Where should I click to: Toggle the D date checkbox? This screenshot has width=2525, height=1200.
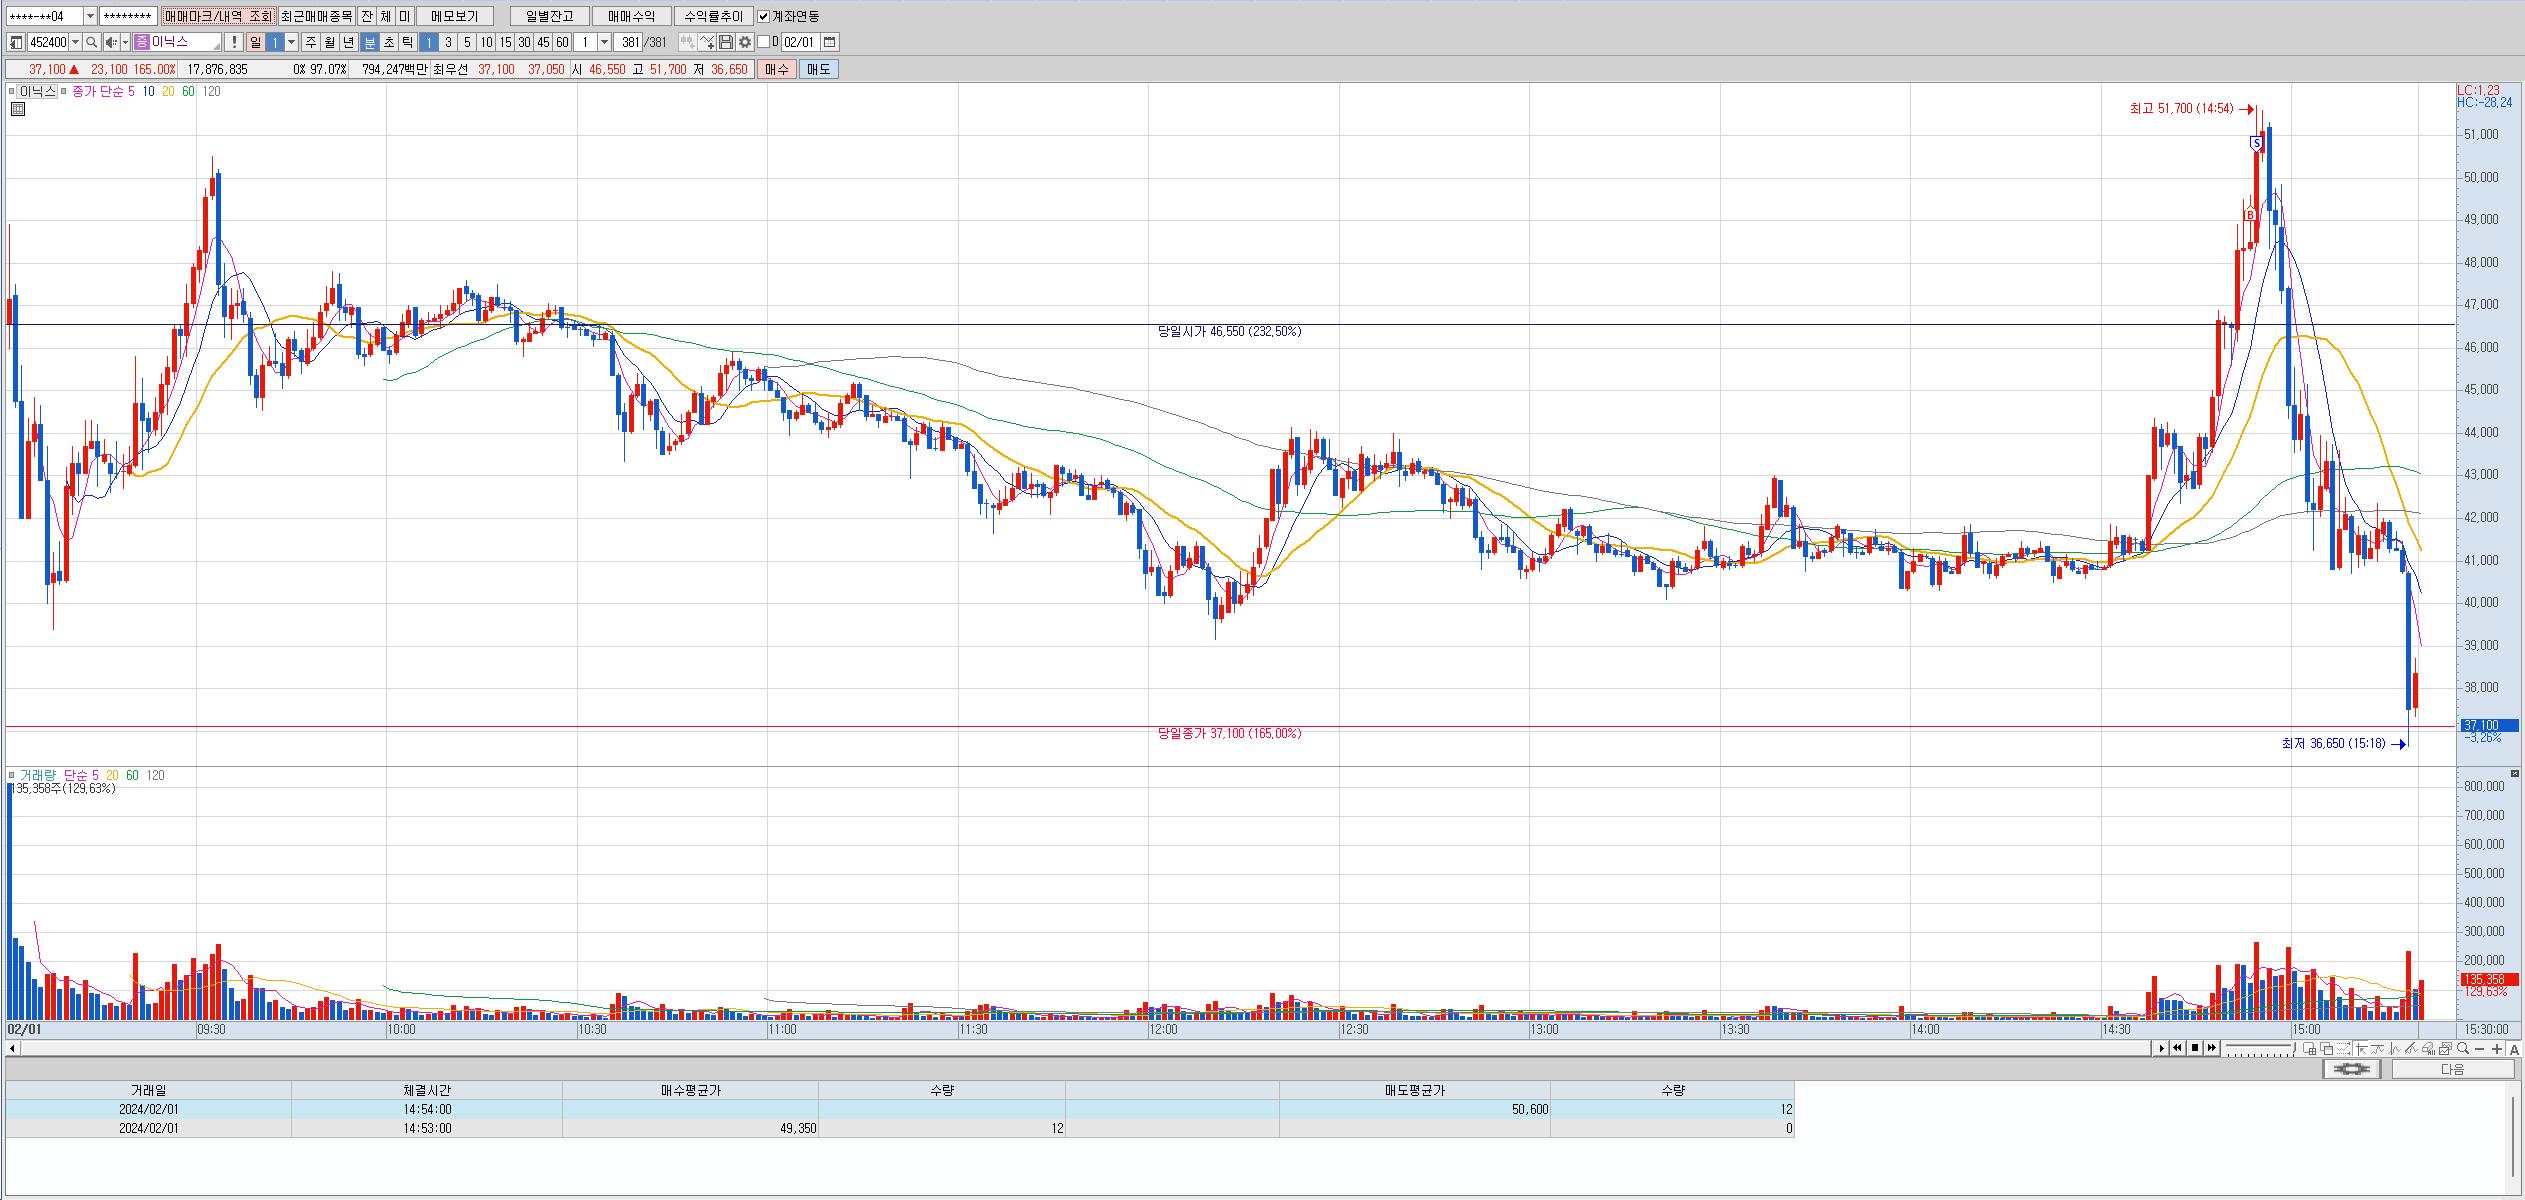click(764, 42)
